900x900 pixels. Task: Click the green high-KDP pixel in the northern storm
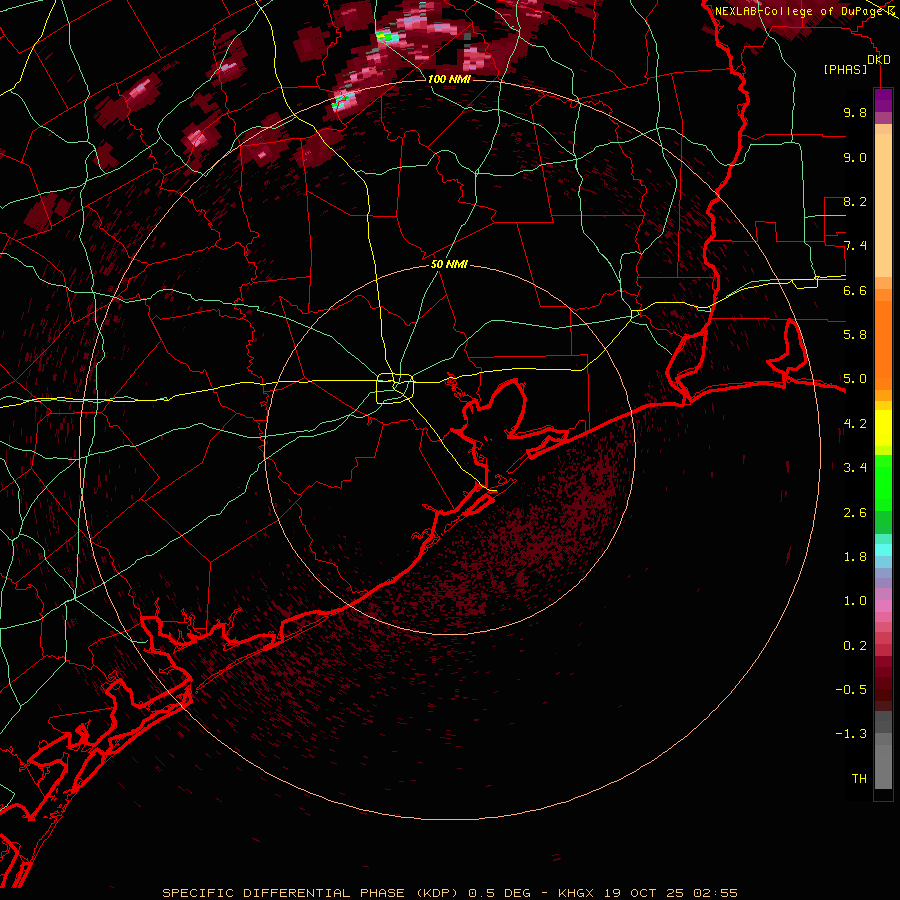tap(387, 37)
